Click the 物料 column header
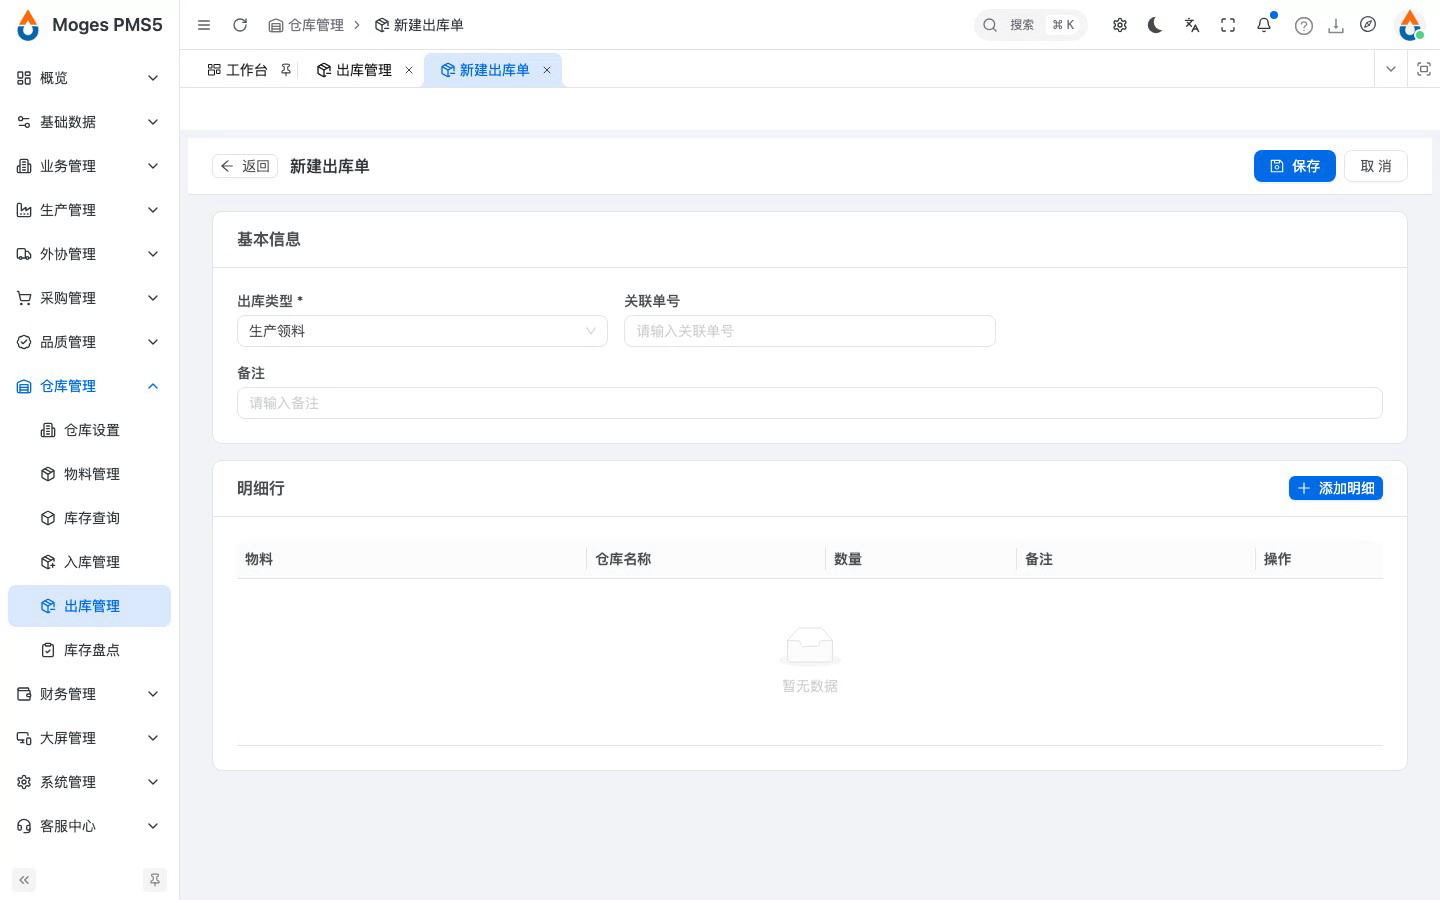1440x900 pixels. [x=411, y=559]
